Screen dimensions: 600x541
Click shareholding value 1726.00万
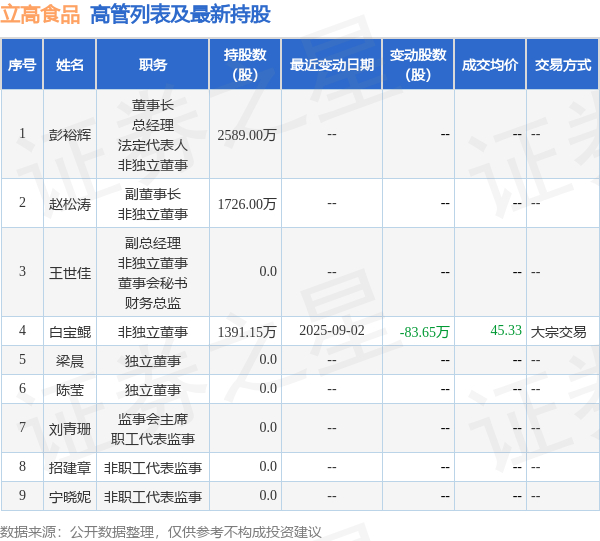click(x=247, y=204)
